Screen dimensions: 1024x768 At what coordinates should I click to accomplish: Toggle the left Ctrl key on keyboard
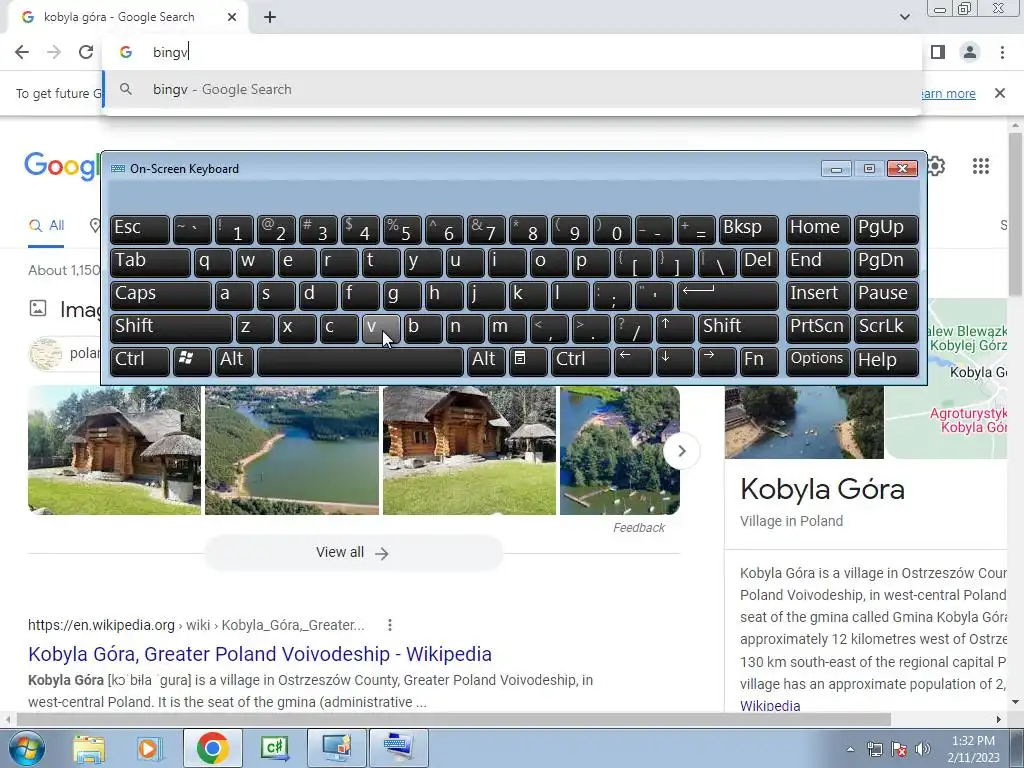click(x=140, y=361)
